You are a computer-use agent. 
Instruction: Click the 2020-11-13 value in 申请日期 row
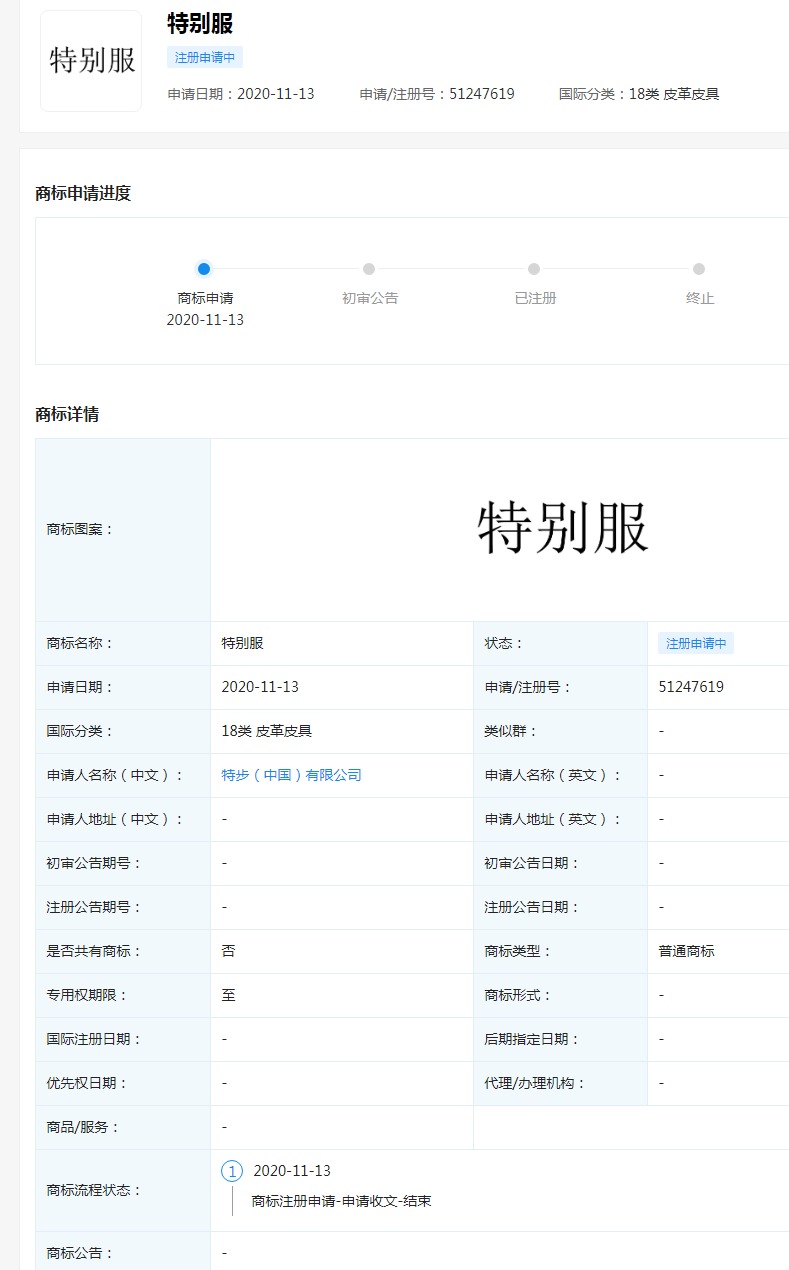click(x=260, y=687)
